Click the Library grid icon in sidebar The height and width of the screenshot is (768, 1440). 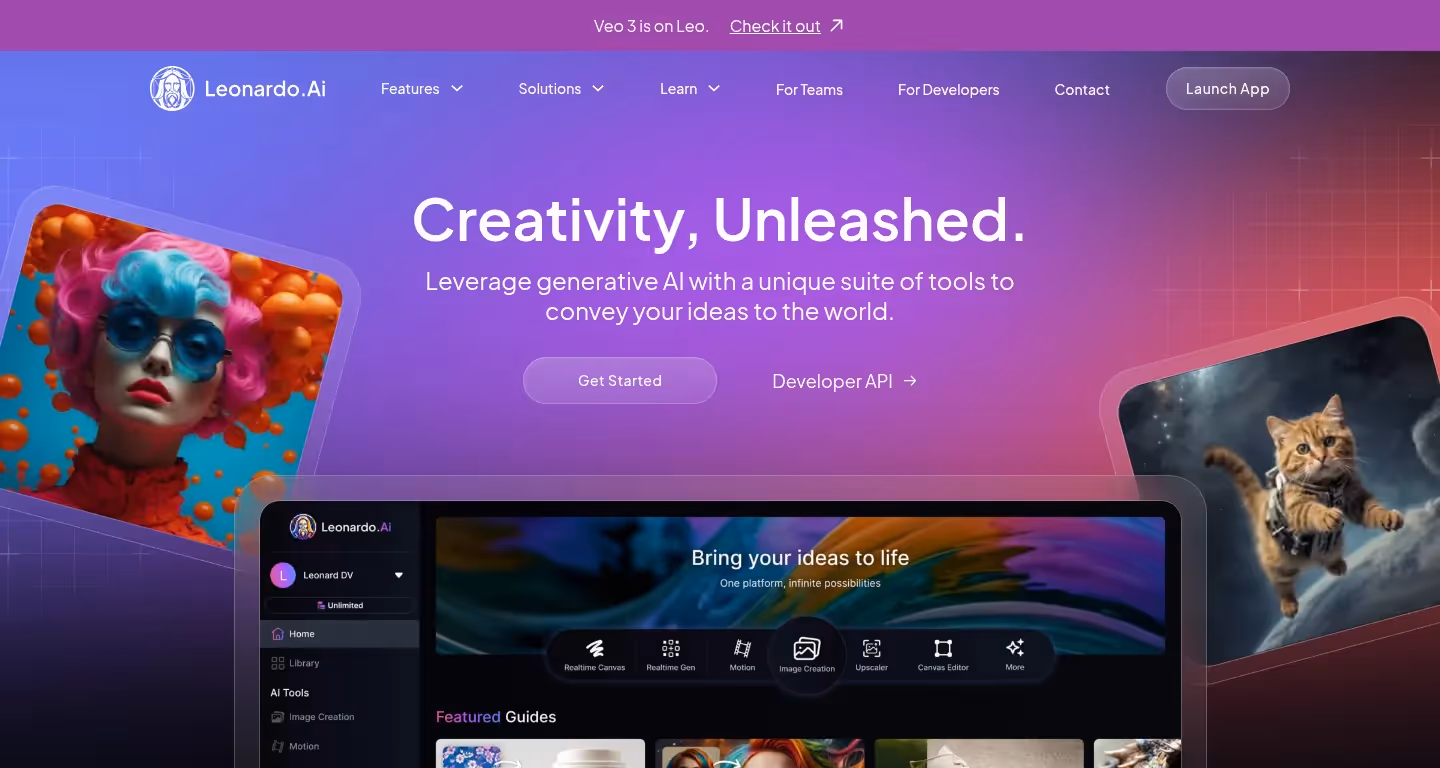tap(277, 663)
